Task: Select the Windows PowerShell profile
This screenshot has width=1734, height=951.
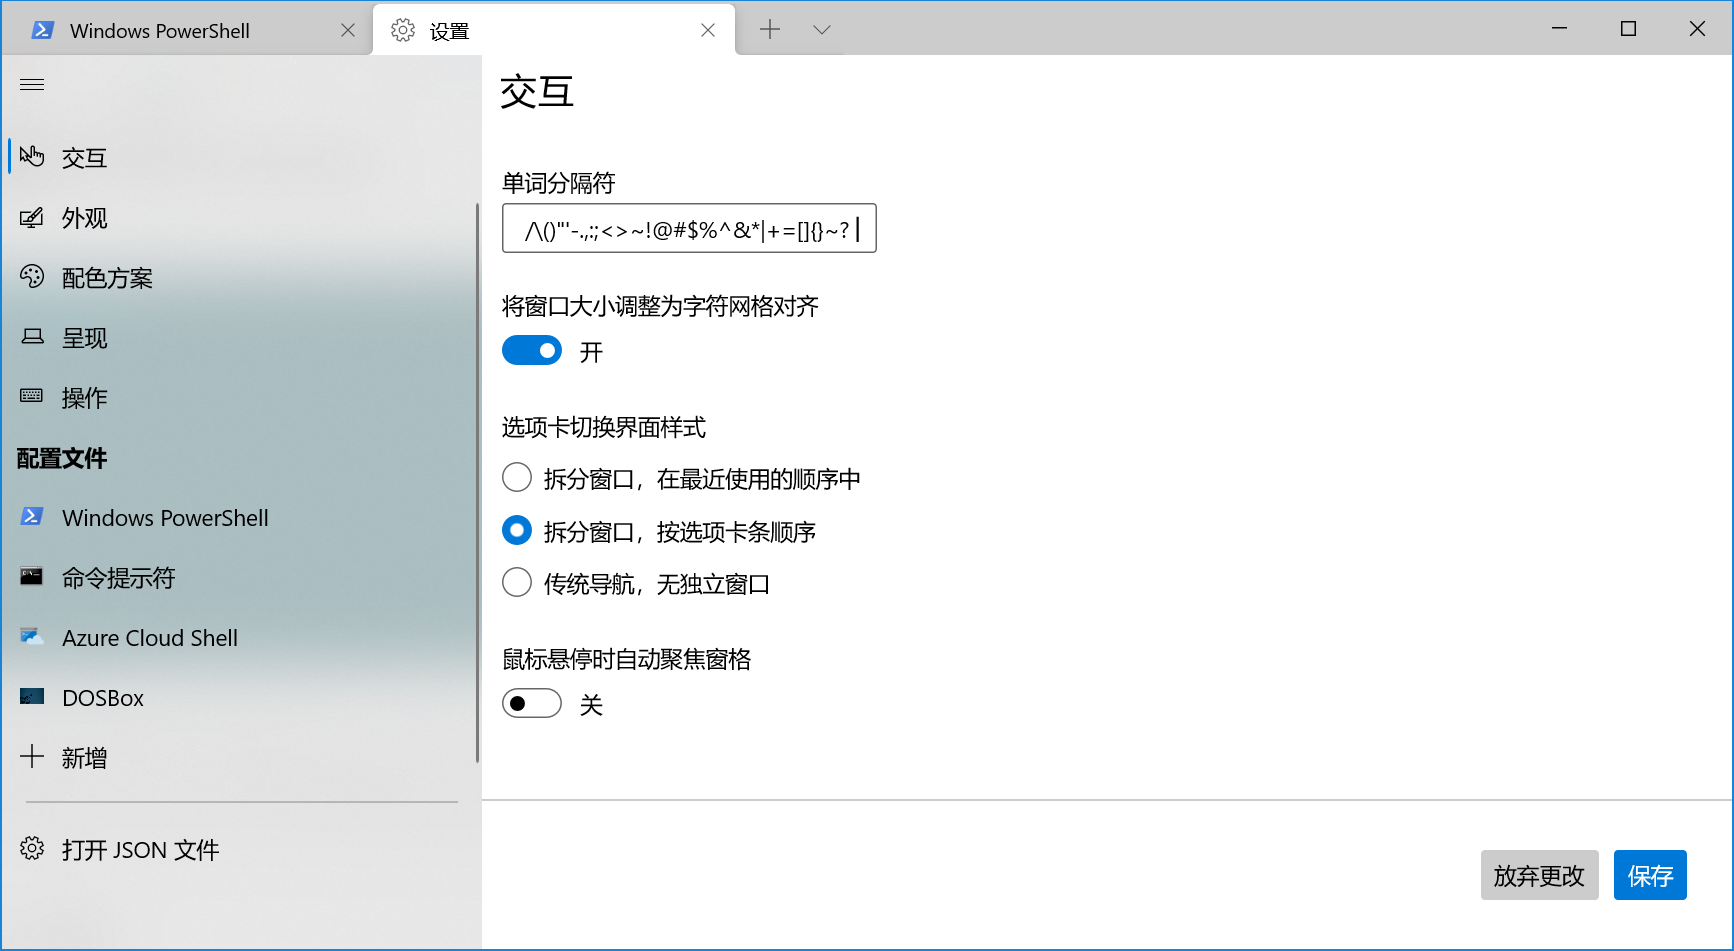Action: tap(166, 518)
